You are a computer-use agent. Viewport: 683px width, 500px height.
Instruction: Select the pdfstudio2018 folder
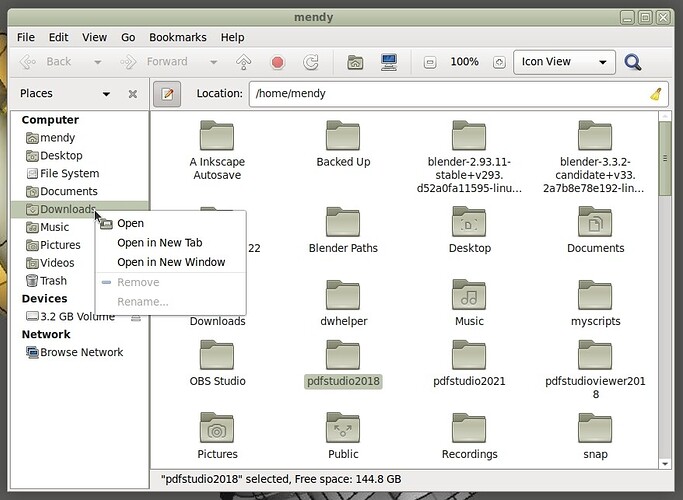pos(343,363)
